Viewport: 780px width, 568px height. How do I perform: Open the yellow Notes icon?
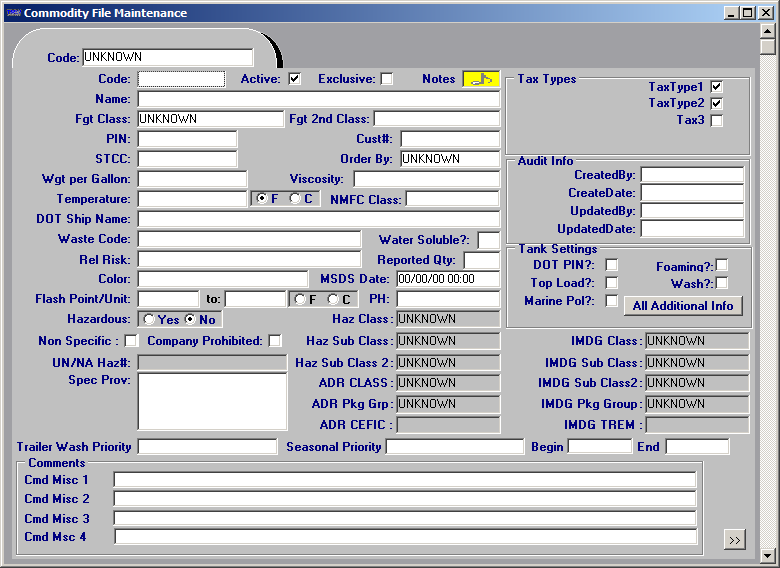coord(480,79)
